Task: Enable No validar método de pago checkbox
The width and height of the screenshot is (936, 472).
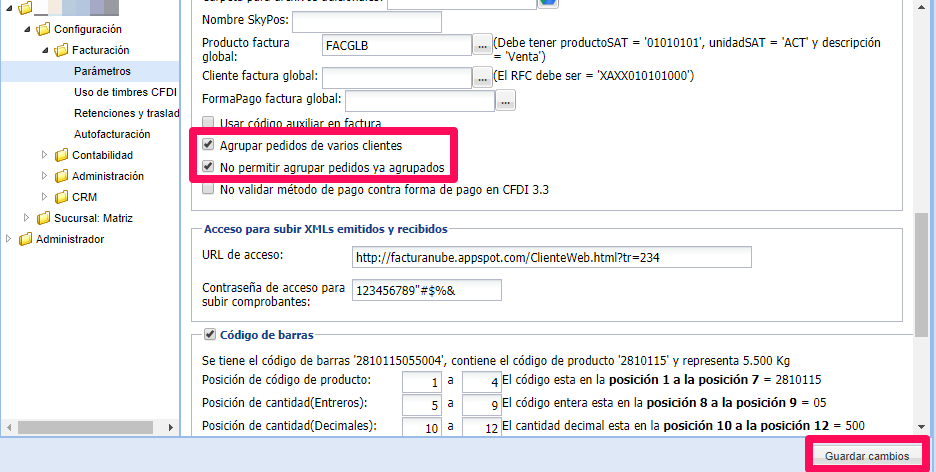Action: (x=208, y=188)
